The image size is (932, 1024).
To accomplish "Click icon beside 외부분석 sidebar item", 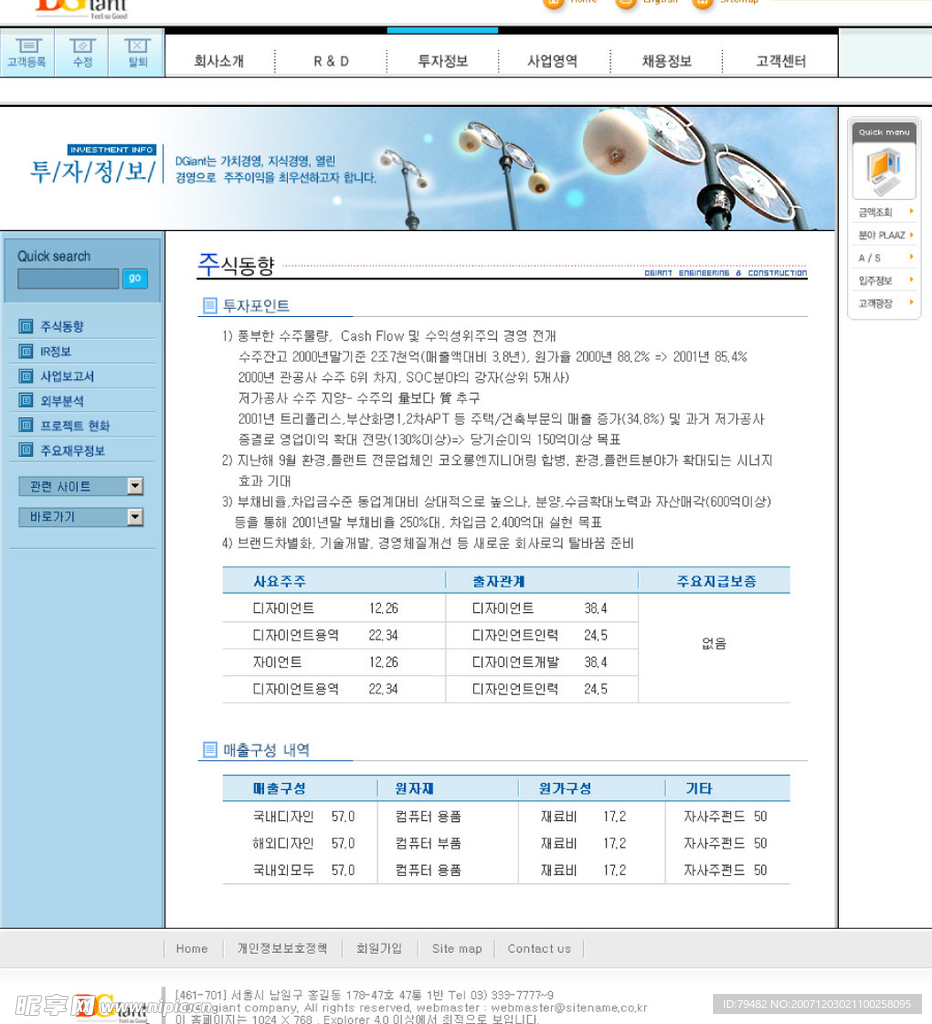I will (x=25, y=400).
